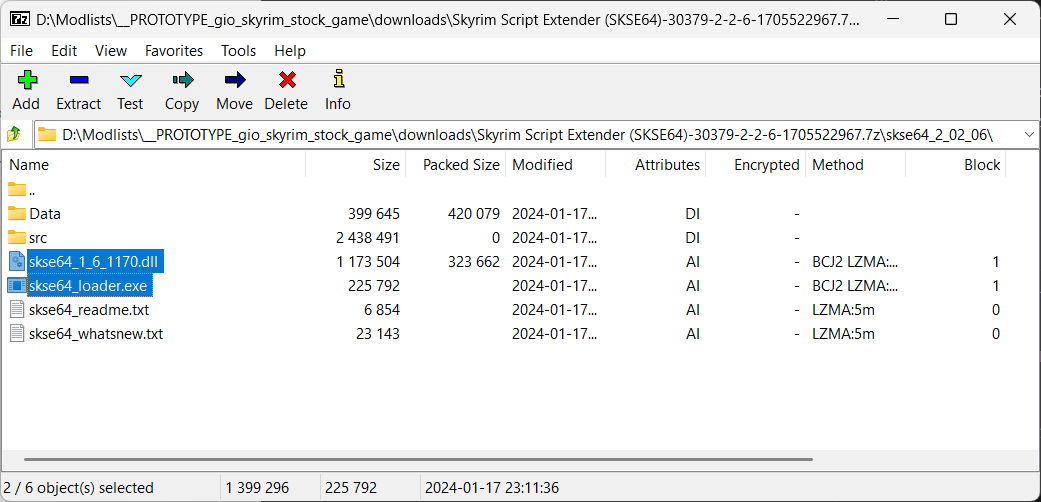1041x502 pixels.
Task: Click status bar date '2024-01-17 23:11:36'
Action: point(492,488)
